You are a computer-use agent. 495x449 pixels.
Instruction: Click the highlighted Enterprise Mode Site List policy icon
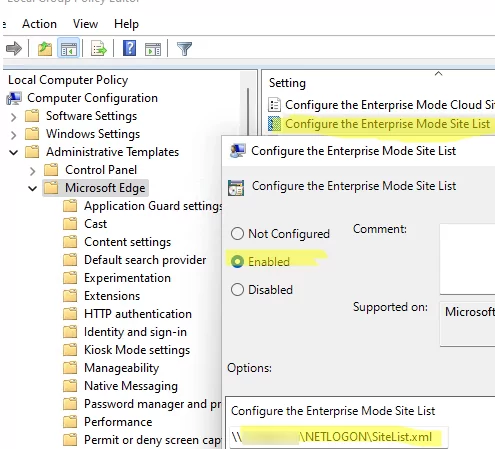tap(274, 124)
